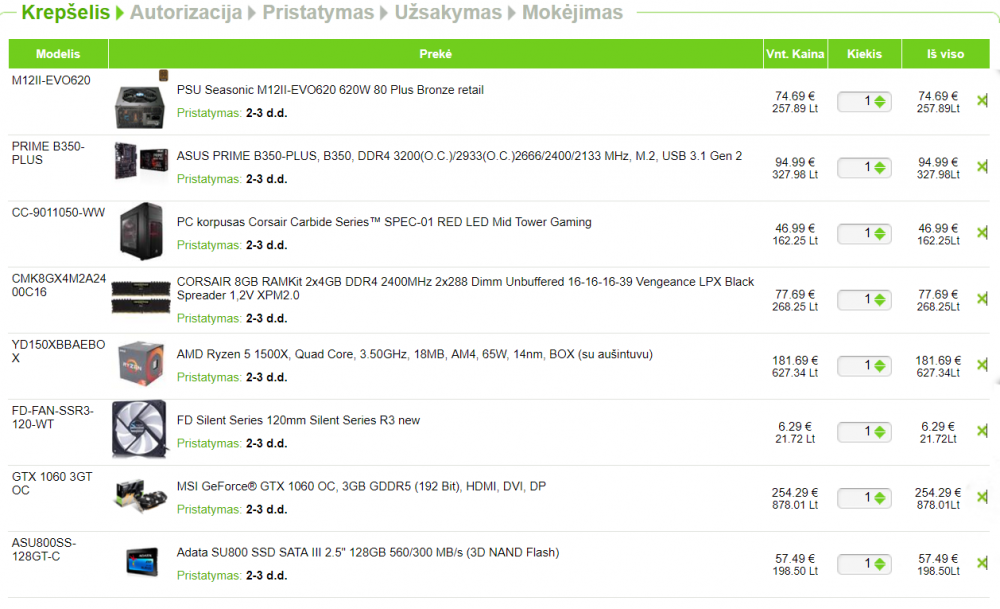
Task: Remove ASUS PRIME B350-PLUS motherboard from cart
Action: coord(982,167)
